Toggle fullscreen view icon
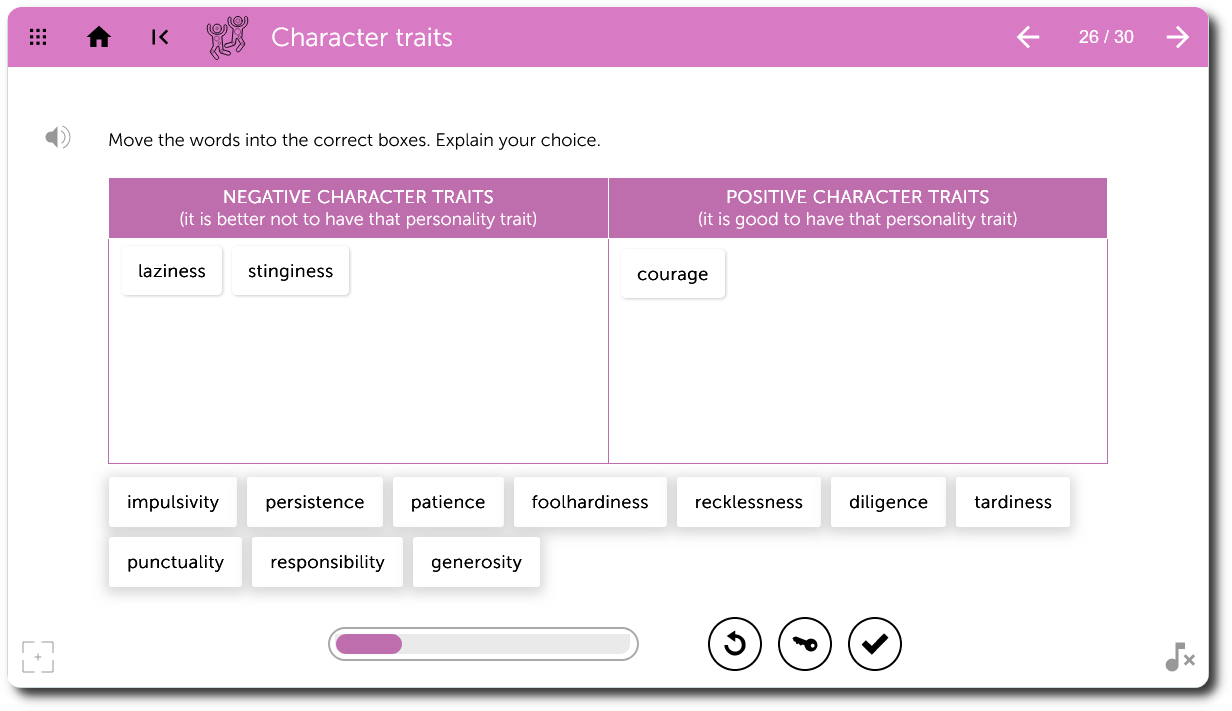The height and width of the screenshot is (711, 1232). point(38,657)
